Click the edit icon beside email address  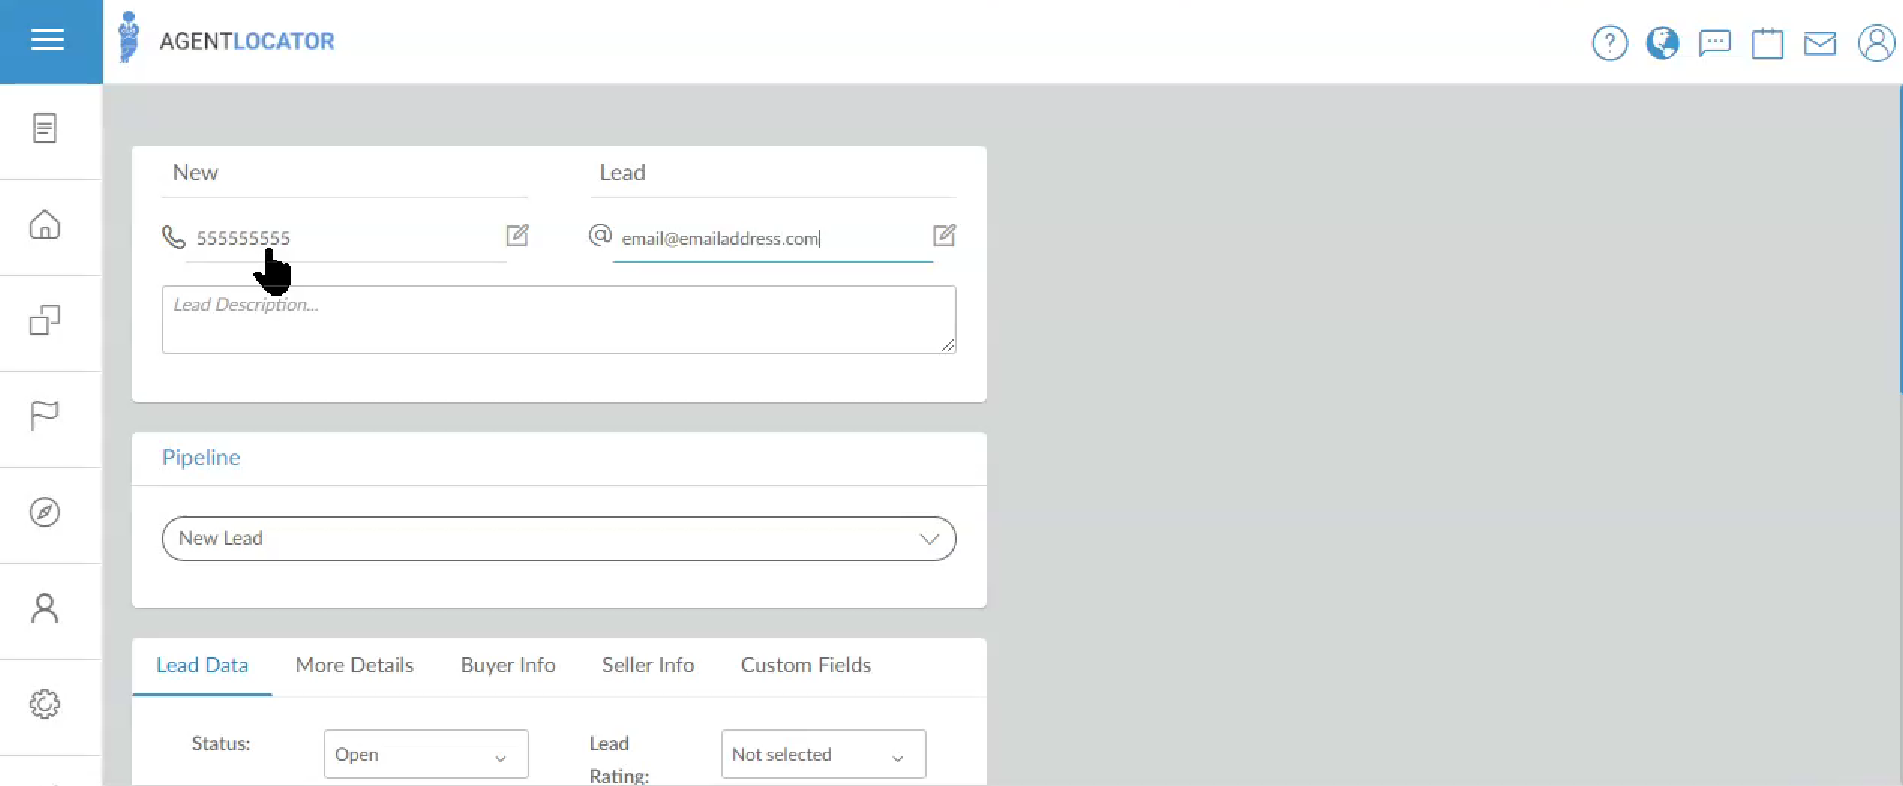944,235
